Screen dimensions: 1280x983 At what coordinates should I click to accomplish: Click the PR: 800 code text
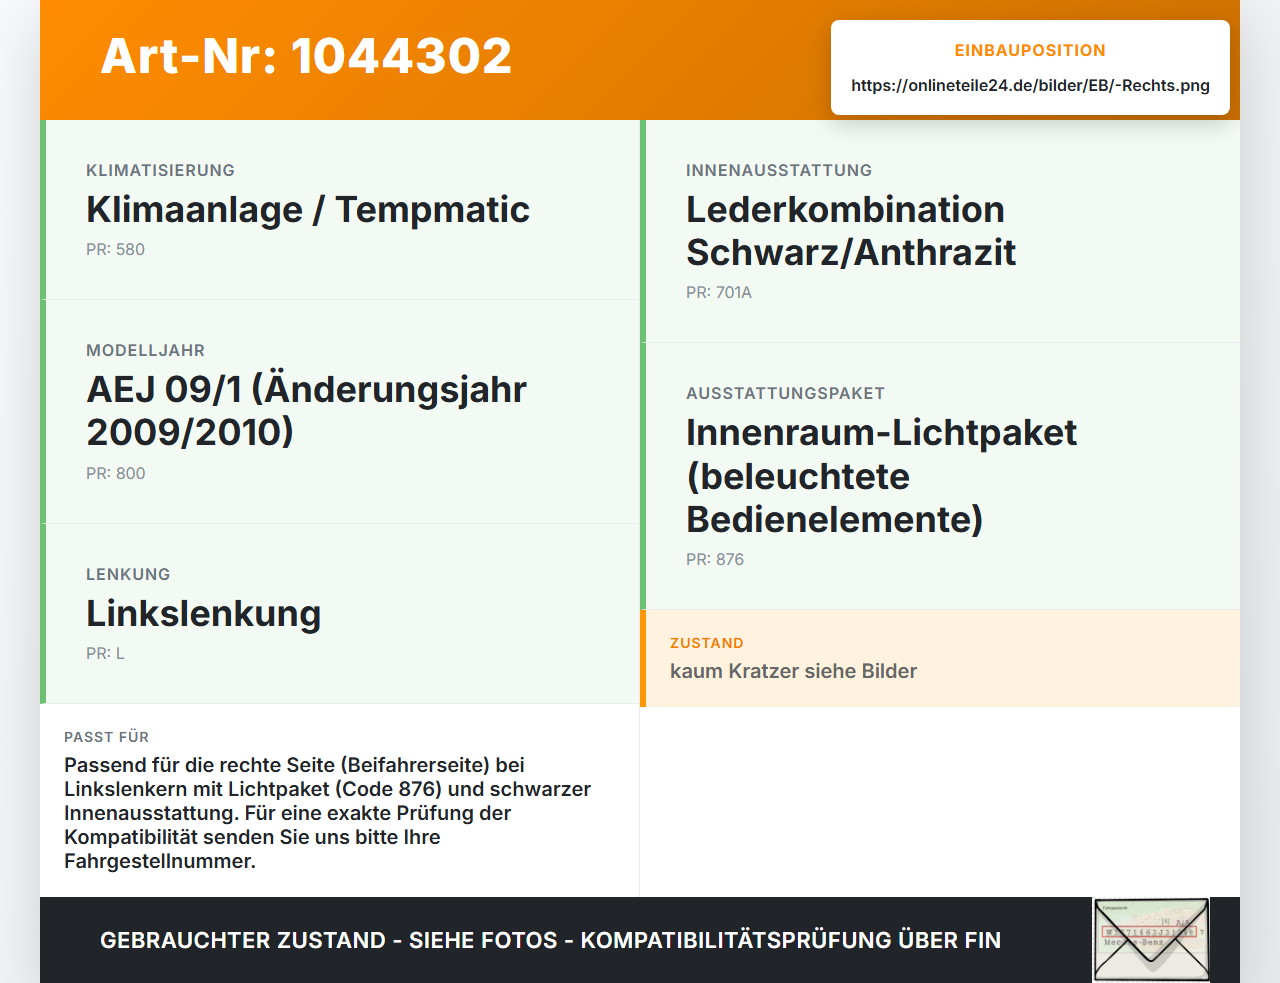[x=115, y=474]
